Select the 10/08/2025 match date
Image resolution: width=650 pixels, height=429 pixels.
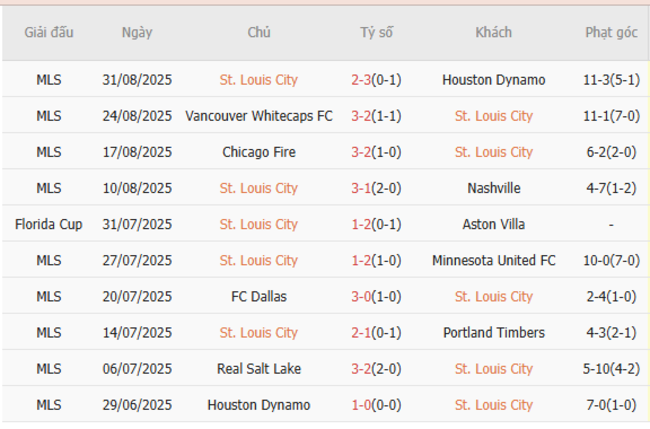coord(137,188)
